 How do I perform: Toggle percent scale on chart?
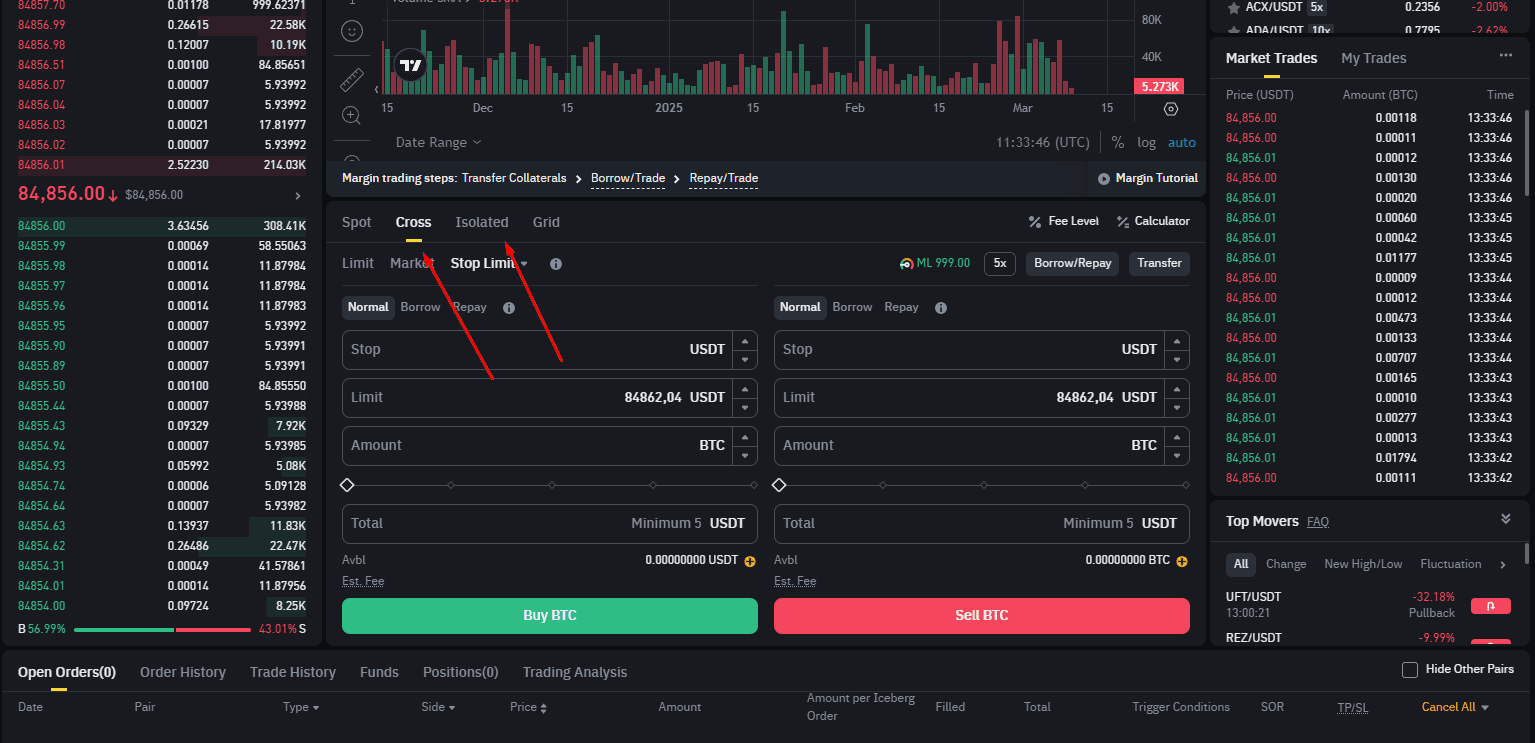1118,143
